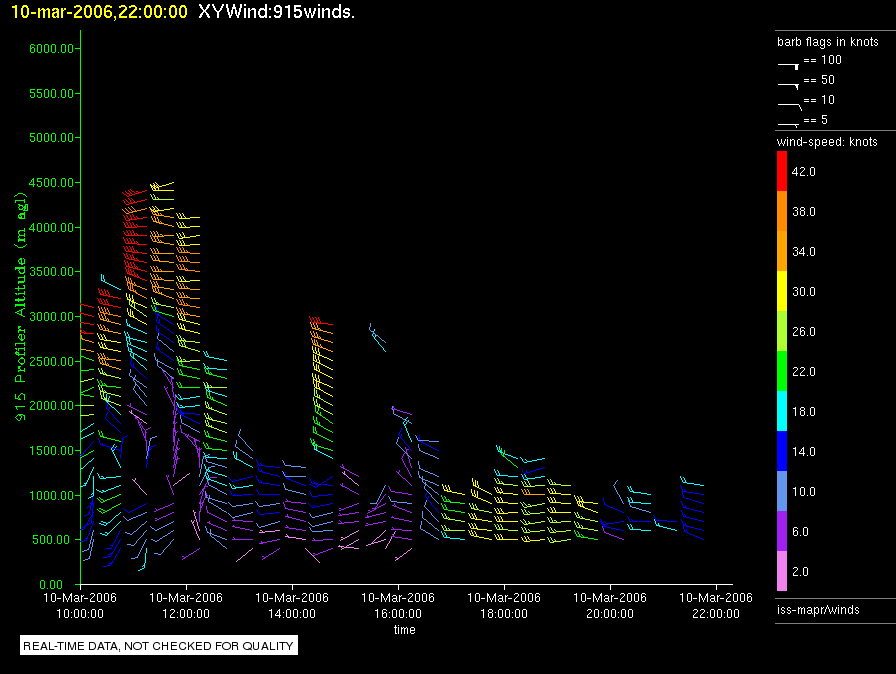Click the 'wind-speed: knots' legend heading
This screenshot has height=674, width=896.
827,142
